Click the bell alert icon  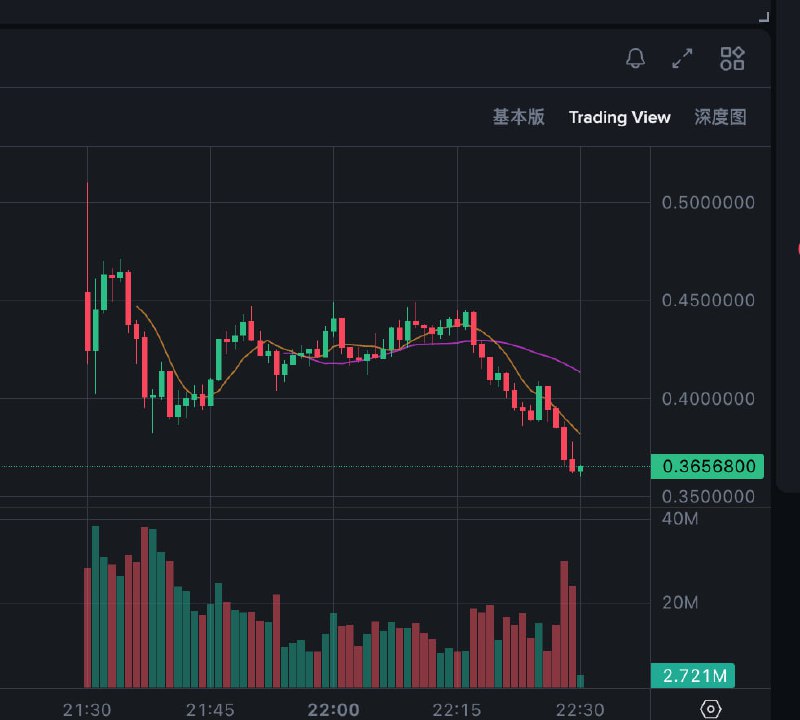click(635, 59)
